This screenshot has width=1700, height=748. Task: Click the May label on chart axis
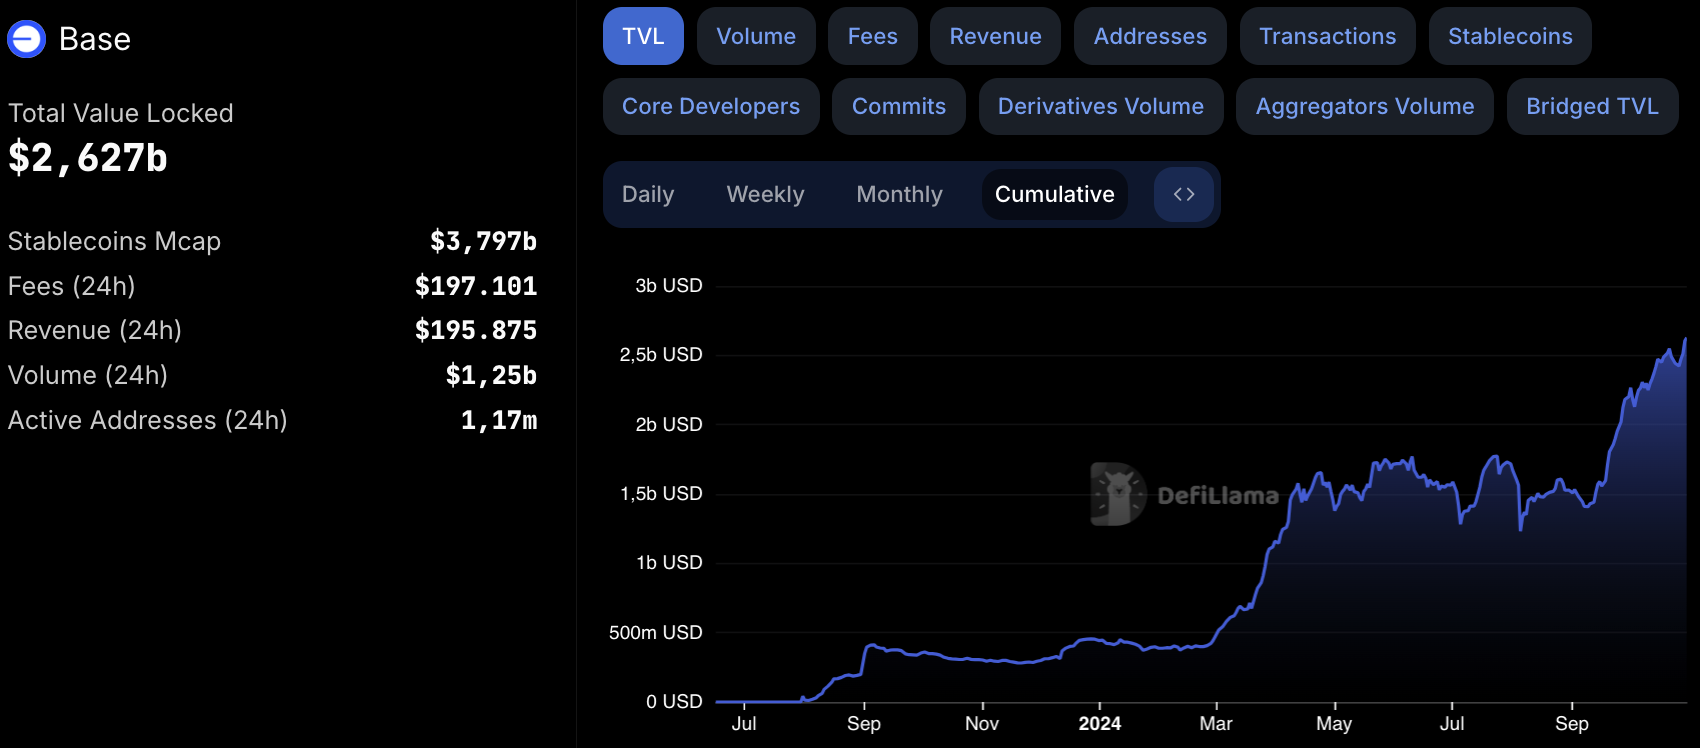tap(1334, 723)
